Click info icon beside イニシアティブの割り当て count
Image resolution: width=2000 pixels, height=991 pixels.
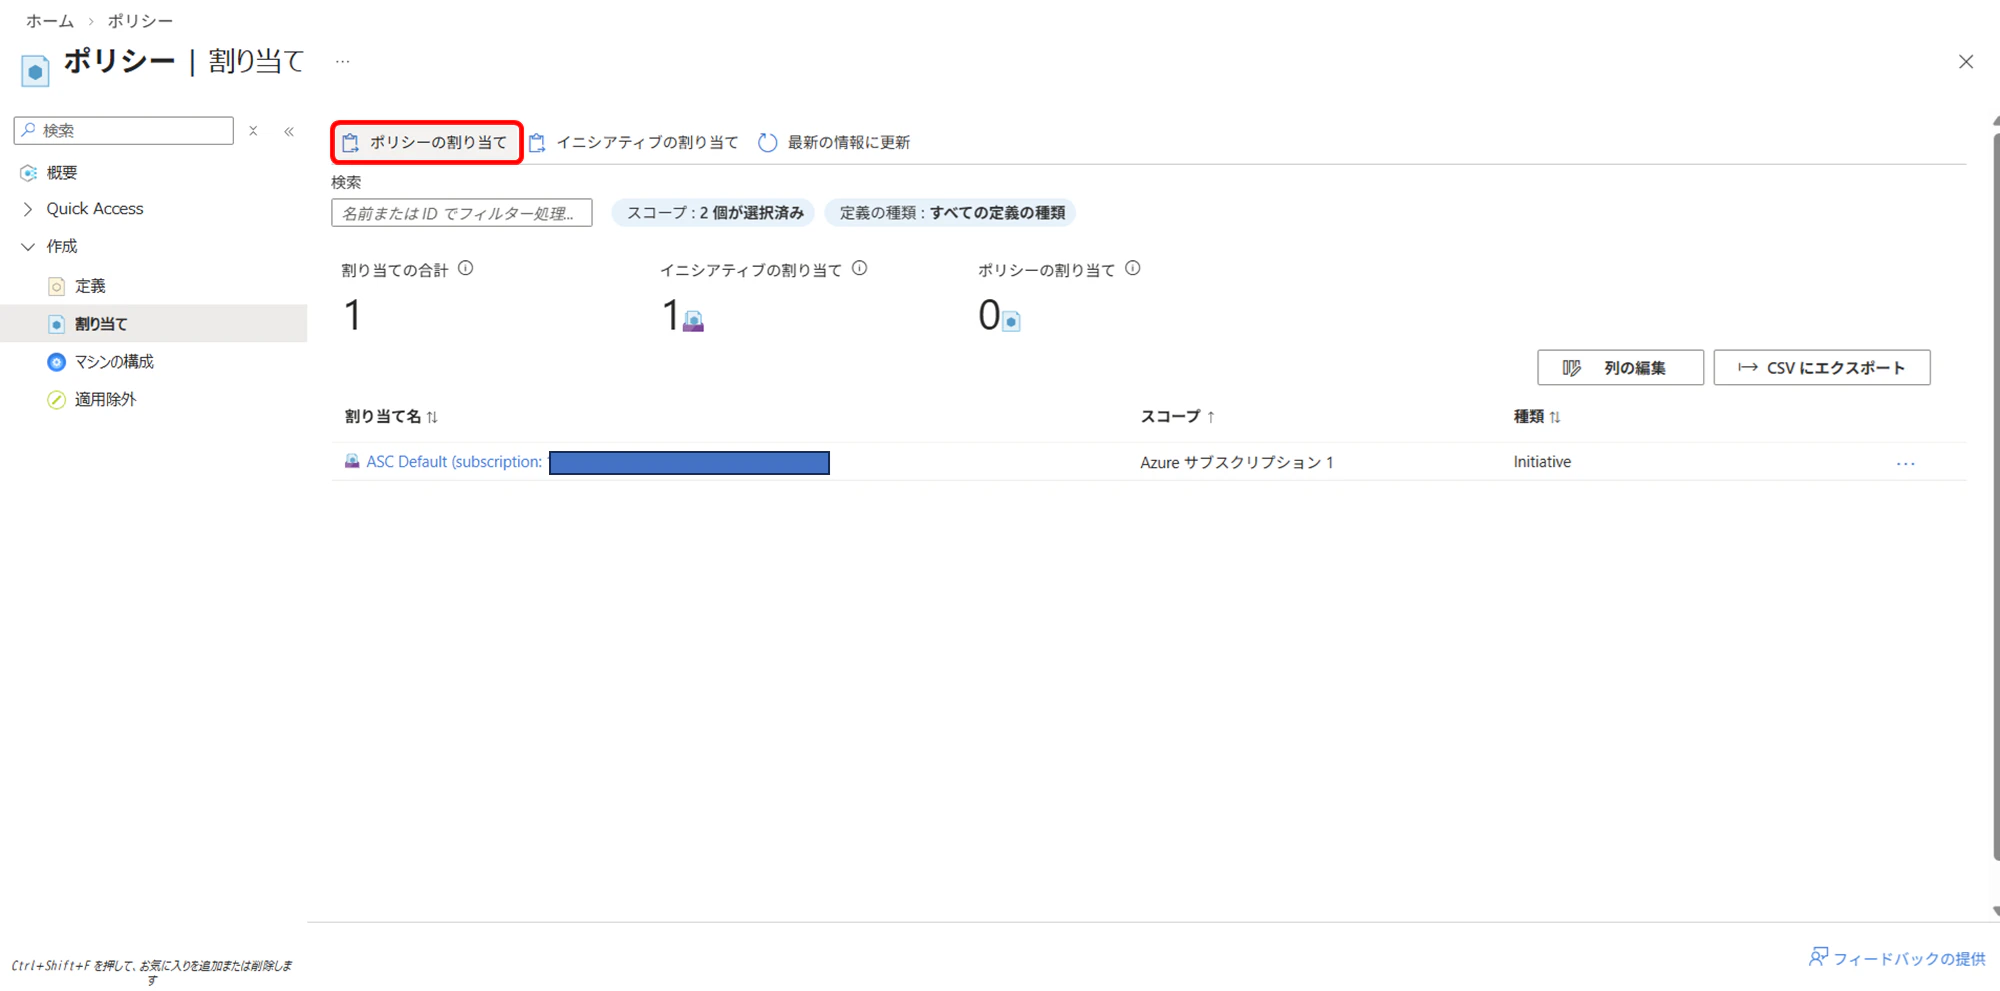[x=860, y=269]
